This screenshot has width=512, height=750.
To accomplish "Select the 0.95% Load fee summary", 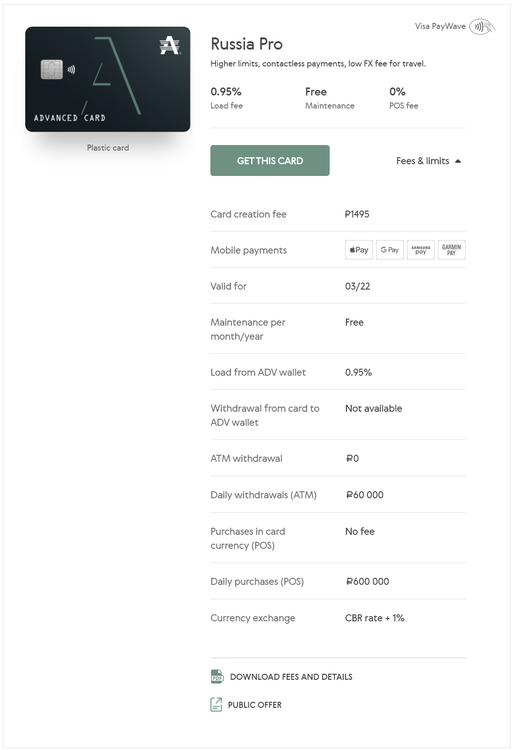I will coord(226,98).
